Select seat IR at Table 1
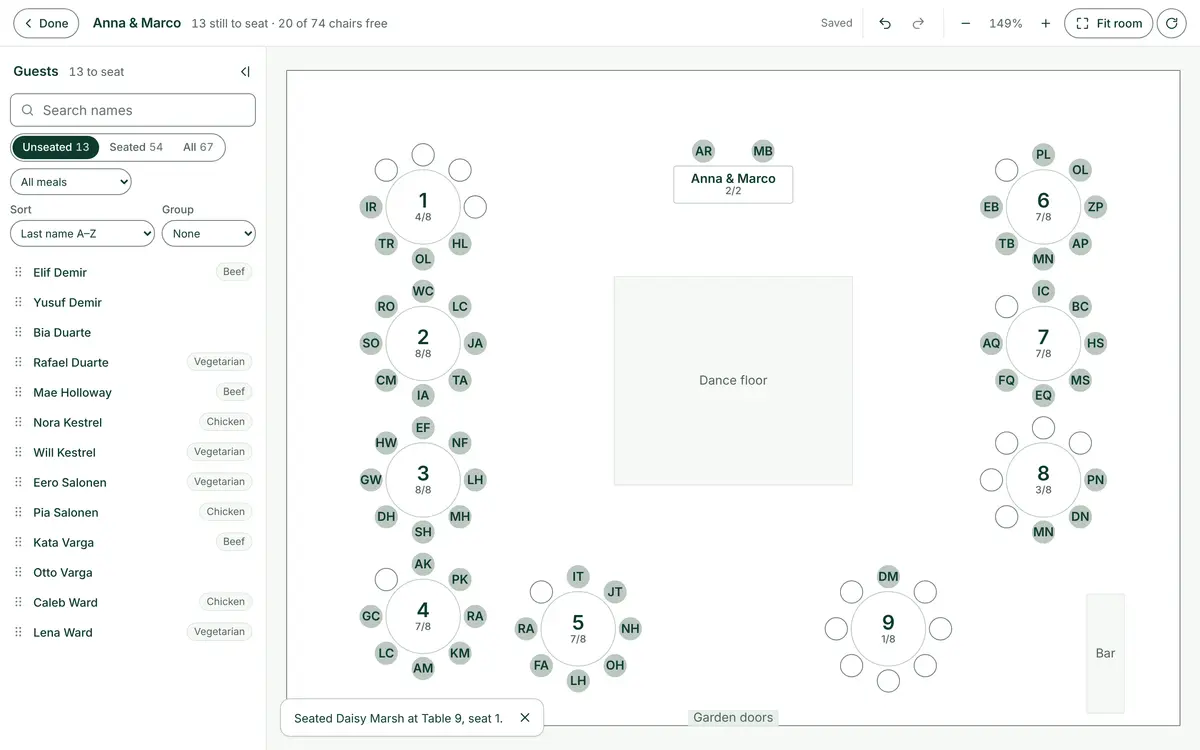 pos(371,207)
